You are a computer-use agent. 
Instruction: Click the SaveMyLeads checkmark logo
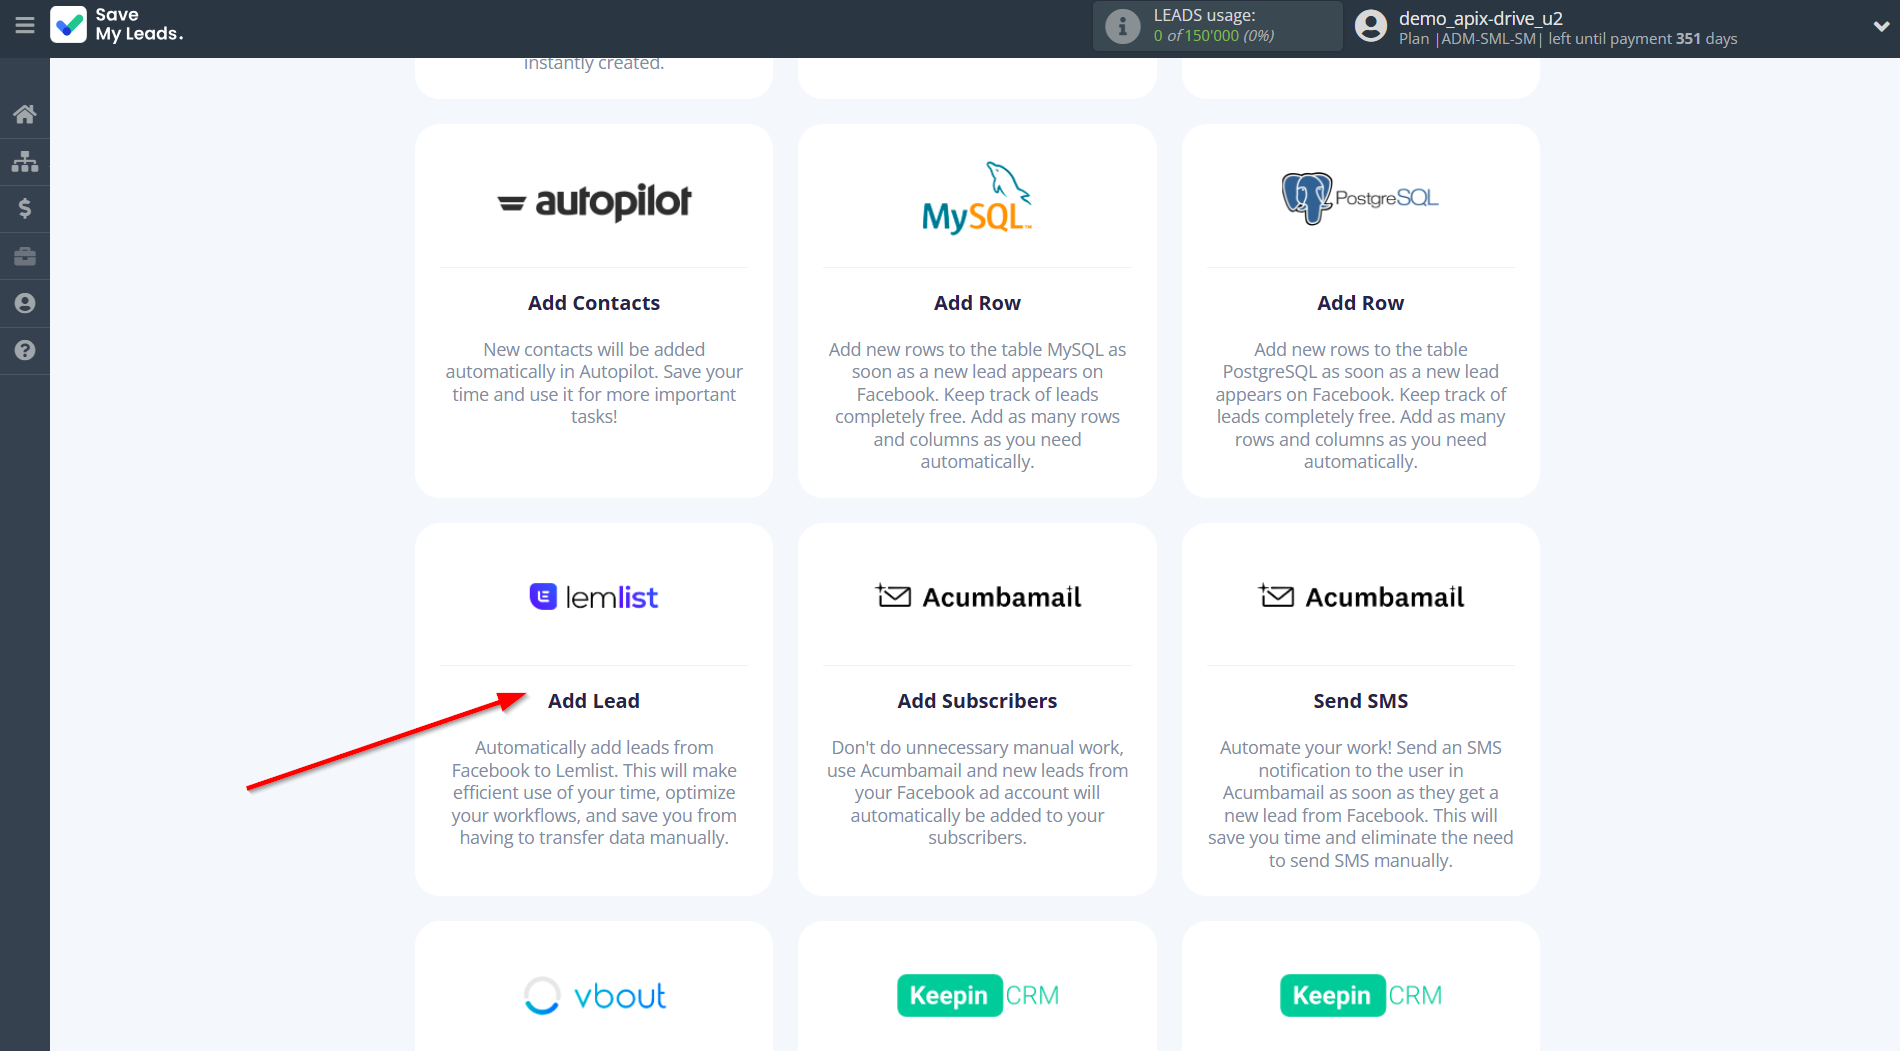pyautogui.click(x=69, y=25)
